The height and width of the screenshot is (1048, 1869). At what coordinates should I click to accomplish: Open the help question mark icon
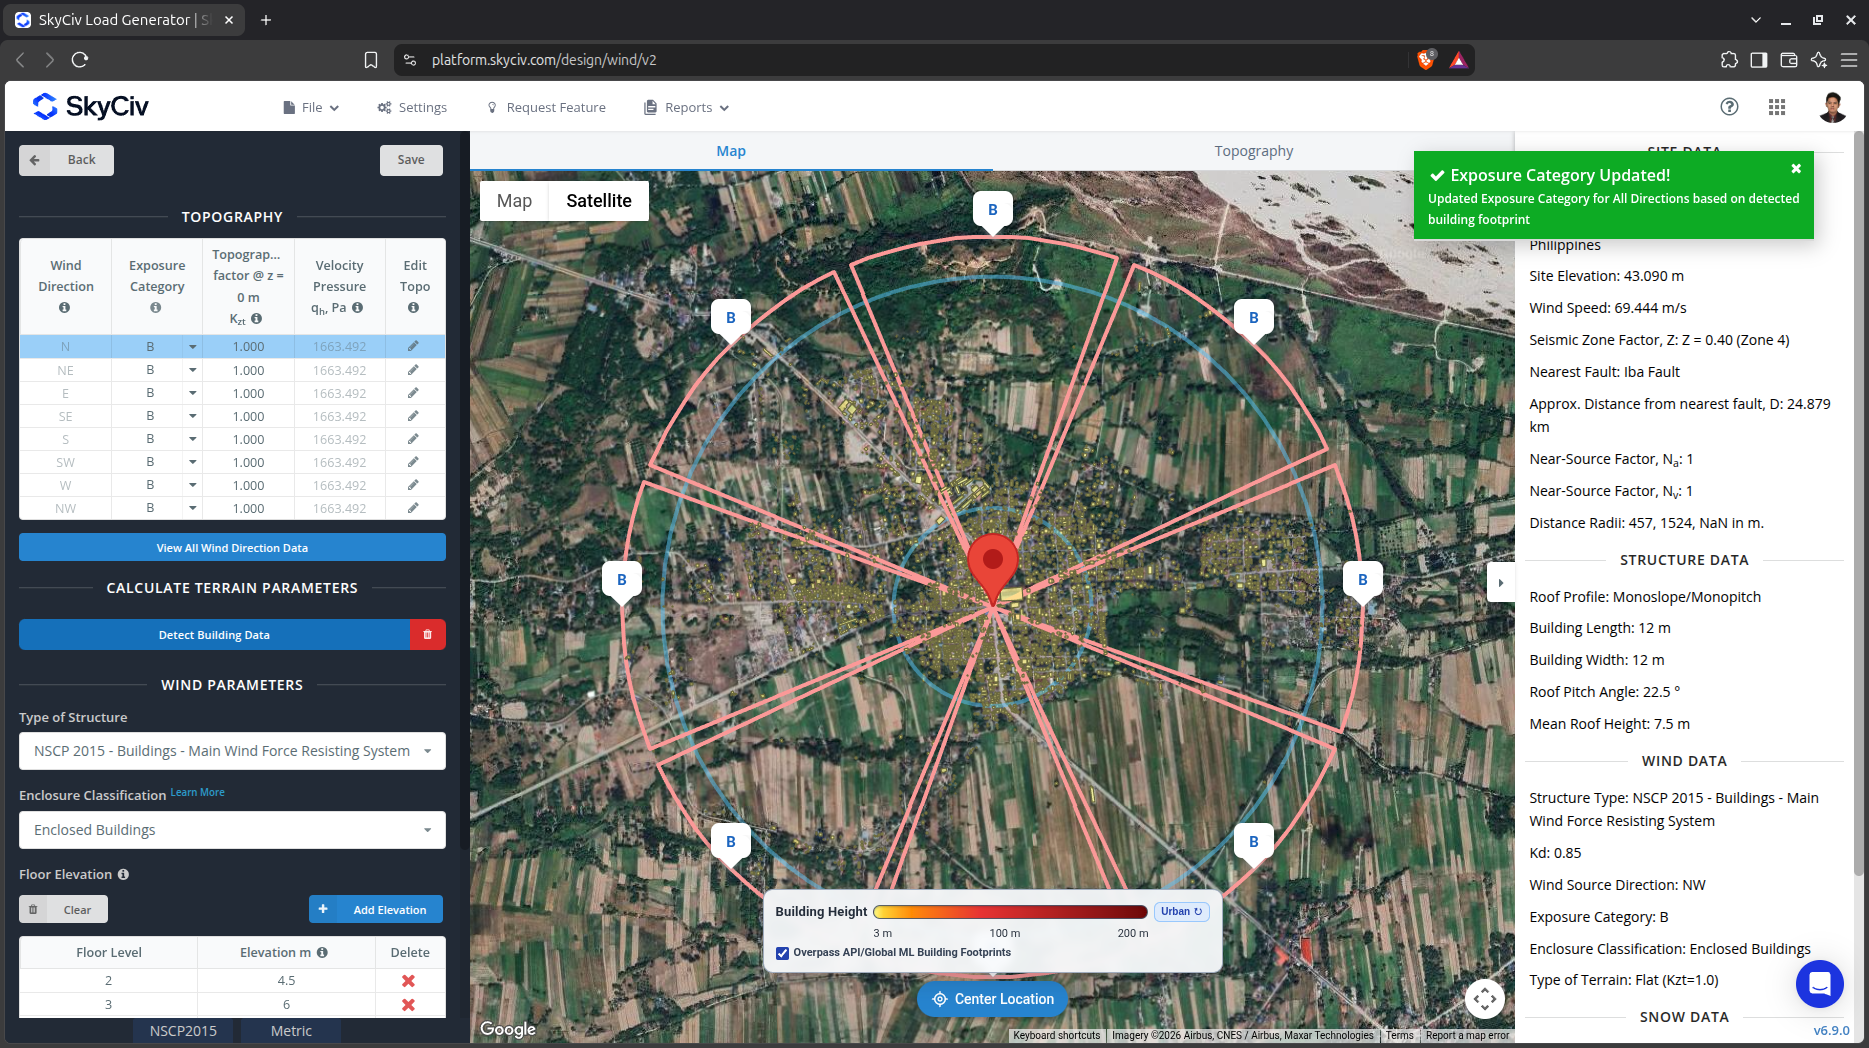[1729, 107]
